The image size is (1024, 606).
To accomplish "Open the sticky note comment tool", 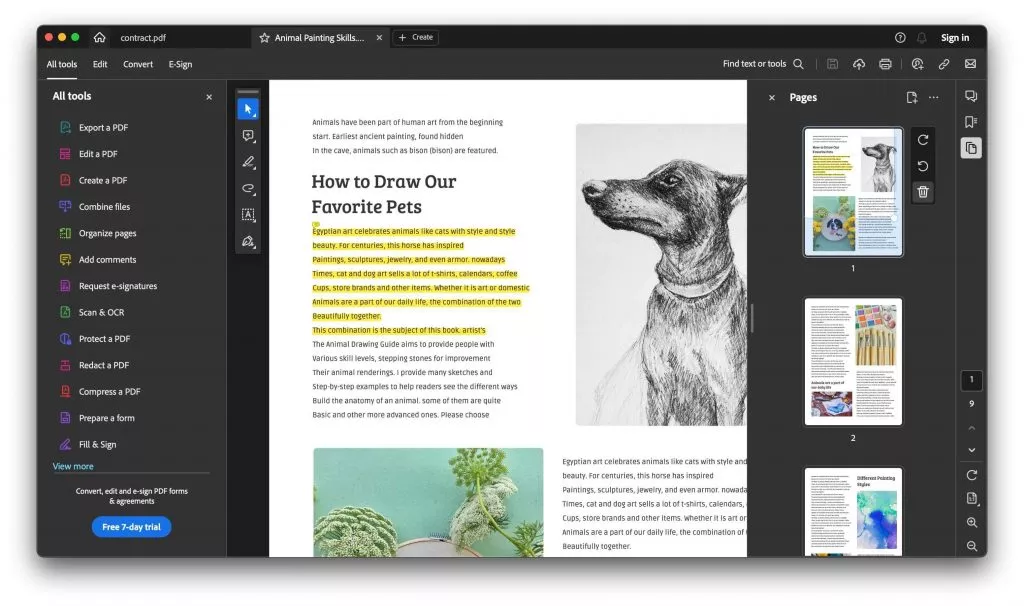I will 248,135.
